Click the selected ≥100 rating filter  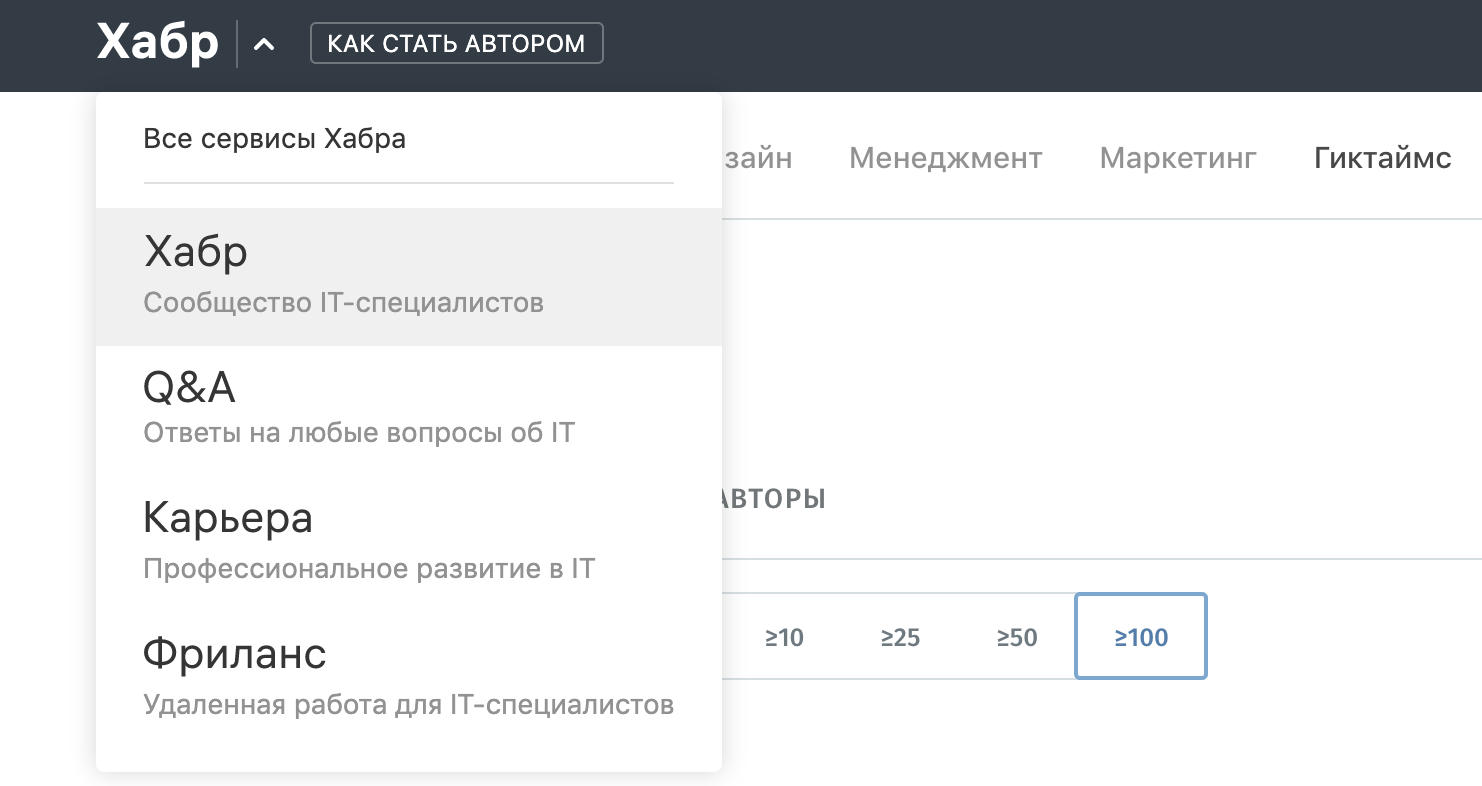point(1141,637)
